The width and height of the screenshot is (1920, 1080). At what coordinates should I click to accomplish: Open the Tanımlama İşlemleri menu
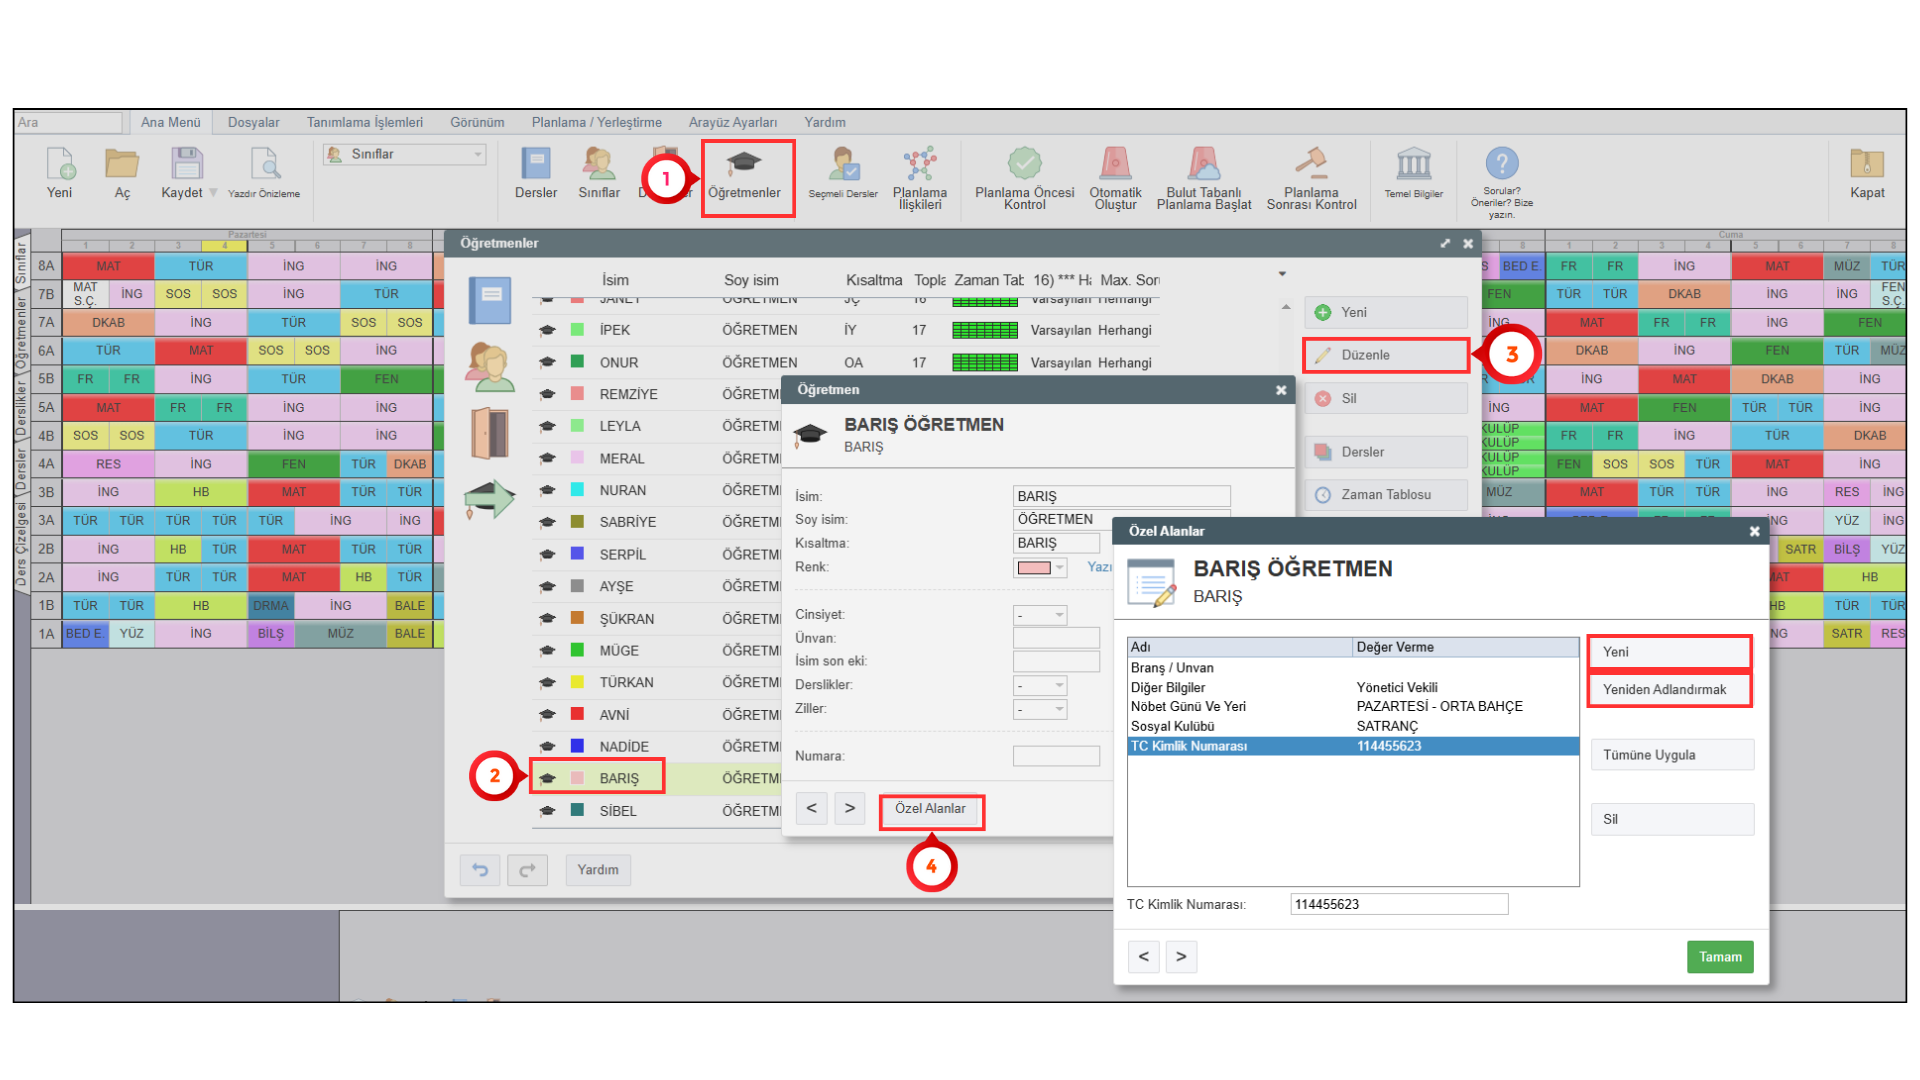point(364,122)
